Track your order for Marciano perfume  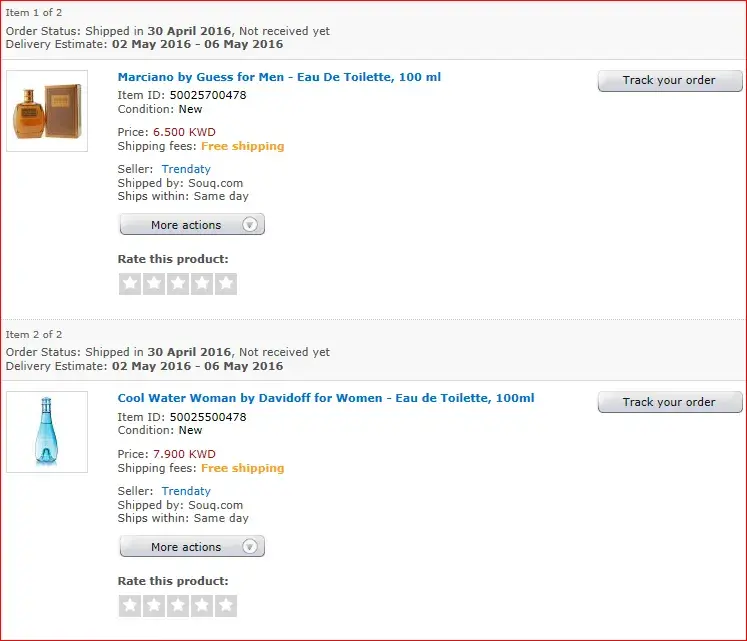[670, 80]
